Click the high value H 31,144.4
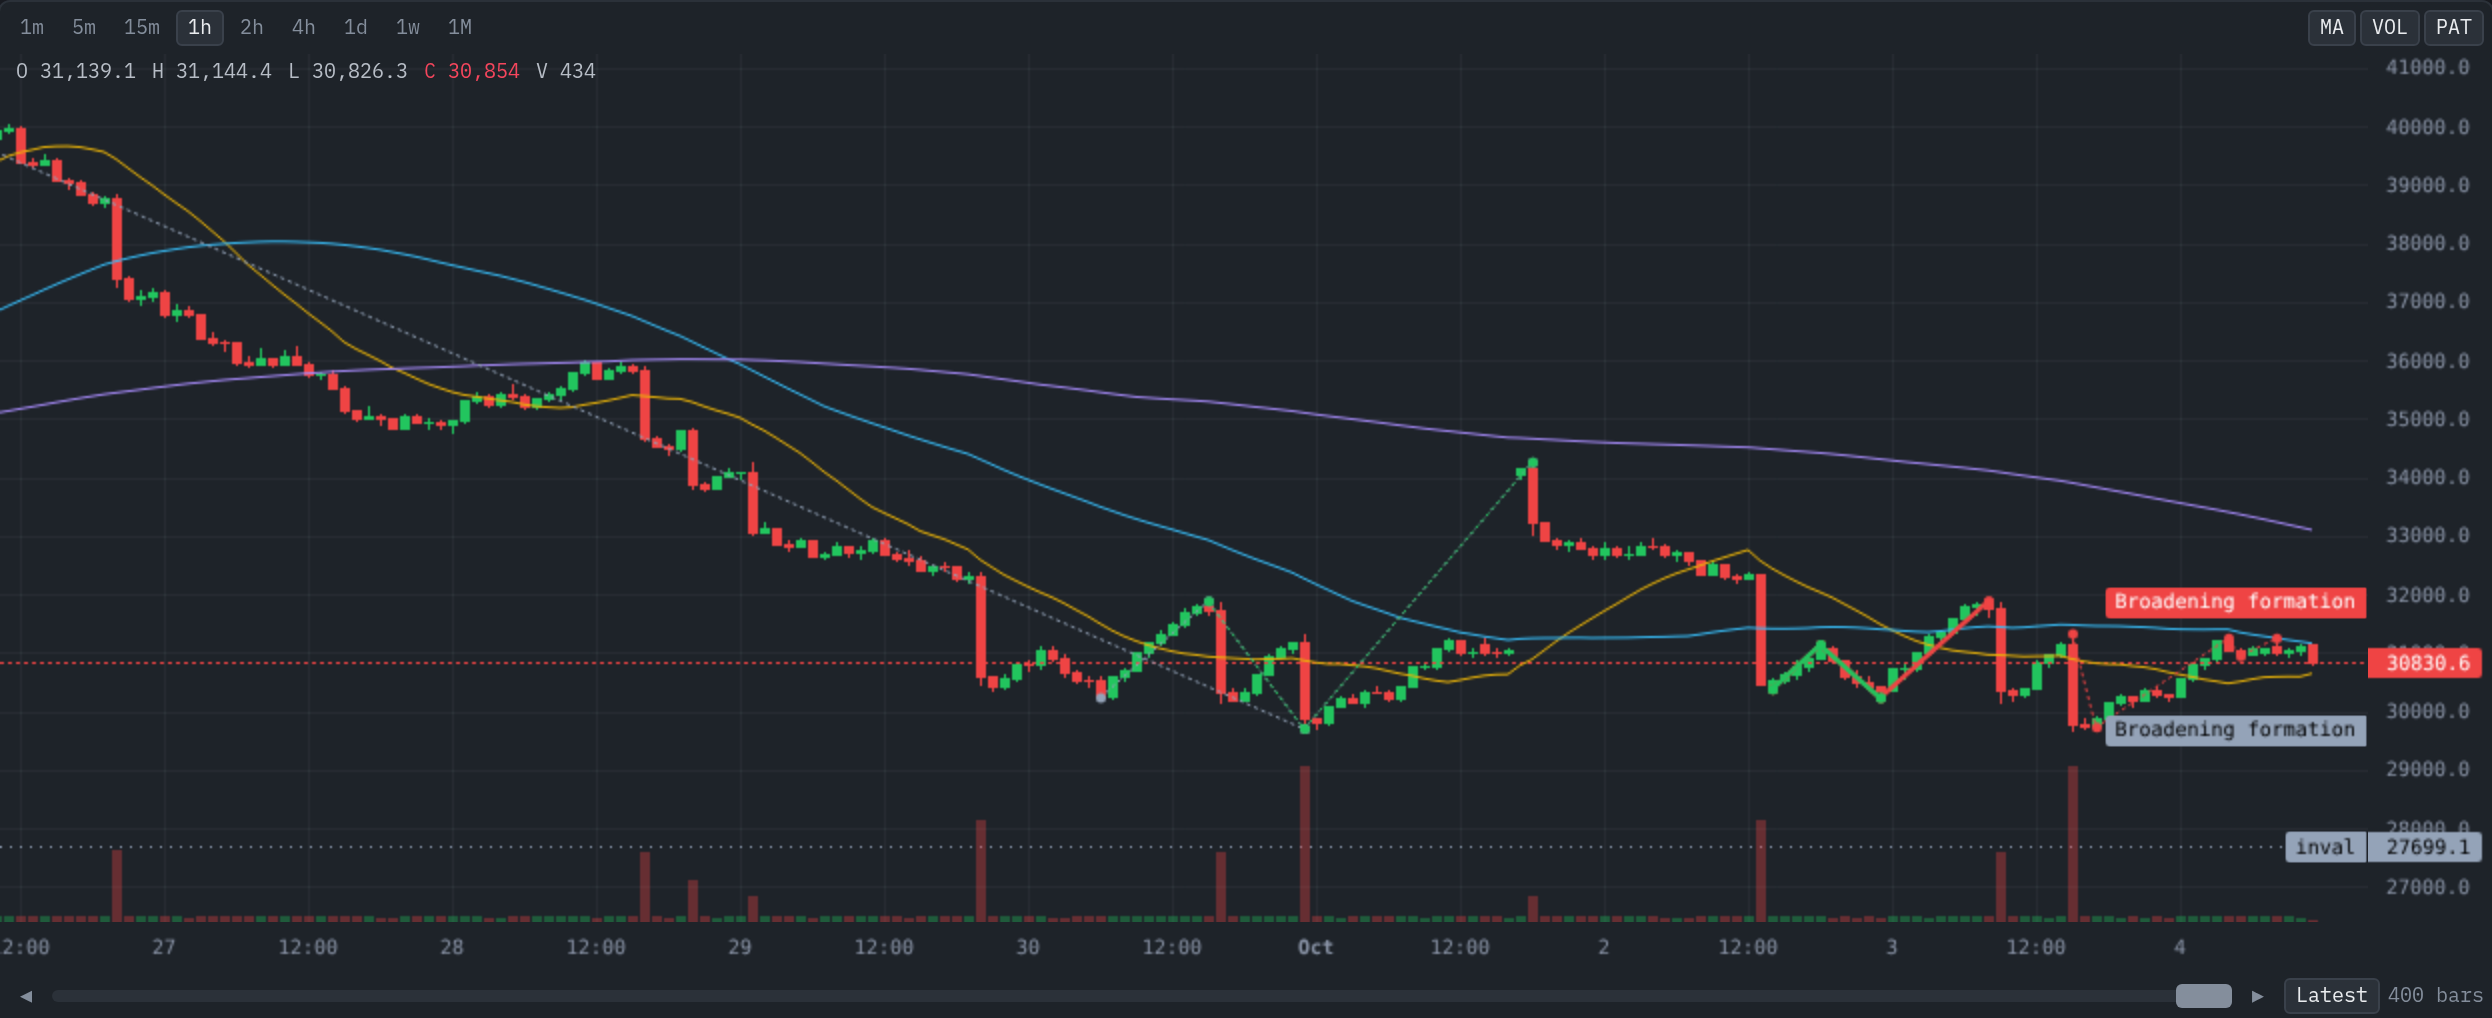Viewport: 2492px width, 1018px height. [x=212, y=71]
